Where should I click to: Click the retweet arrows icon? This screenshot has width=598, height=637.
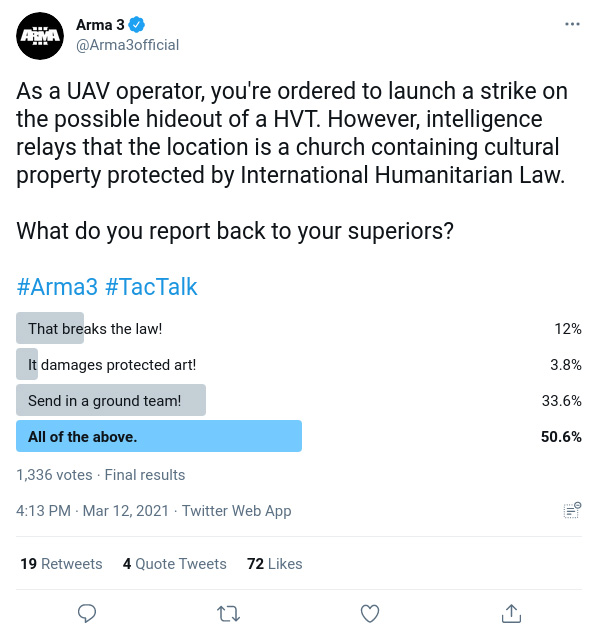pos(228,613)
